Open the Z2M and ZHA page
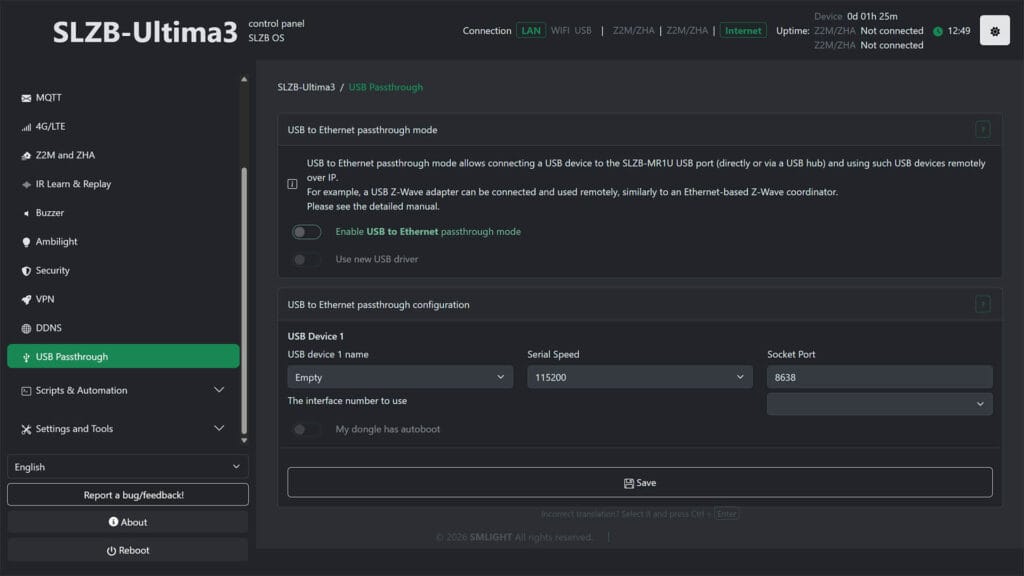Viewport: 1024px width, 576px height. [x=65, y=156]
